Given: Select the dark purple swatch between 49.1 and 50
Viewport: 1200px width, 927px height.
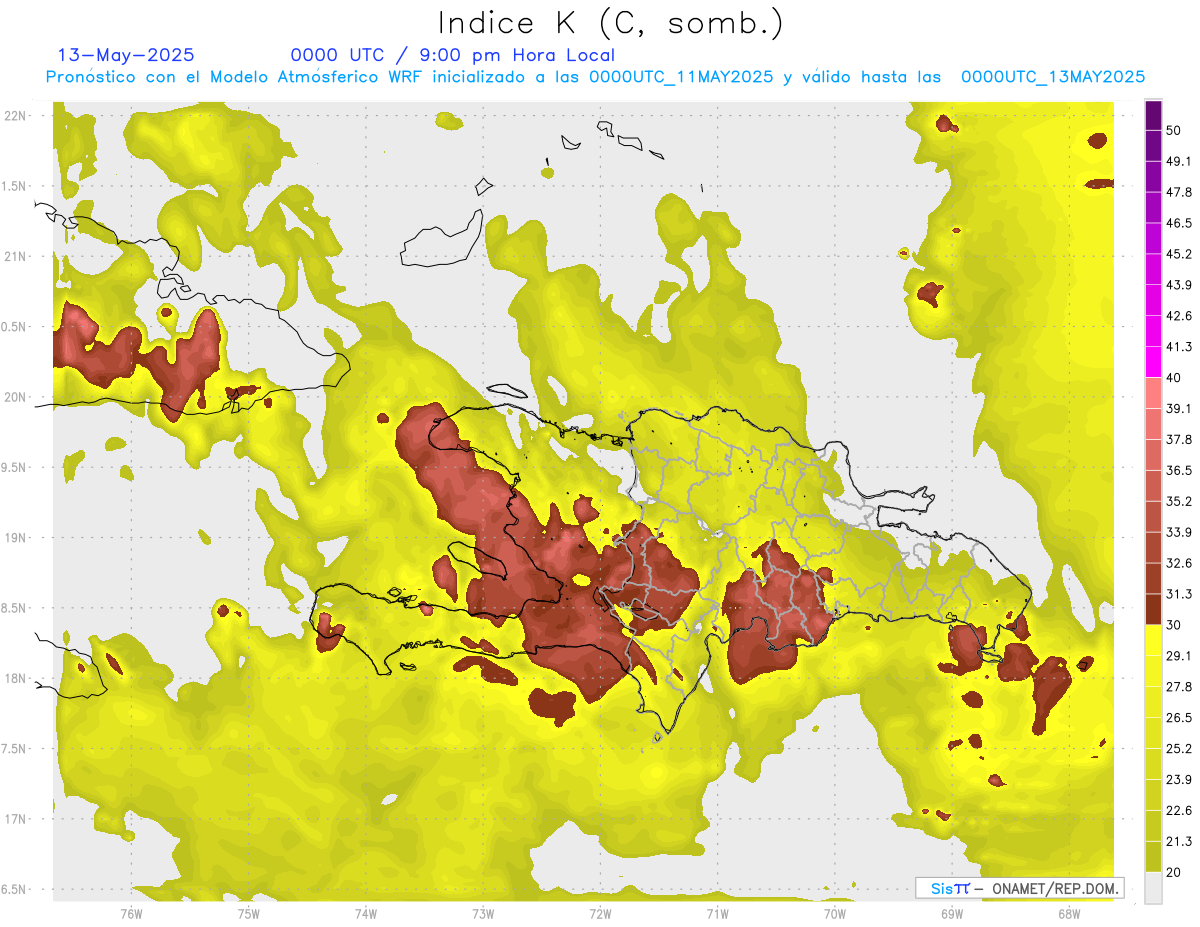Looking at the screenshot, I should [x=1153, y=146].
